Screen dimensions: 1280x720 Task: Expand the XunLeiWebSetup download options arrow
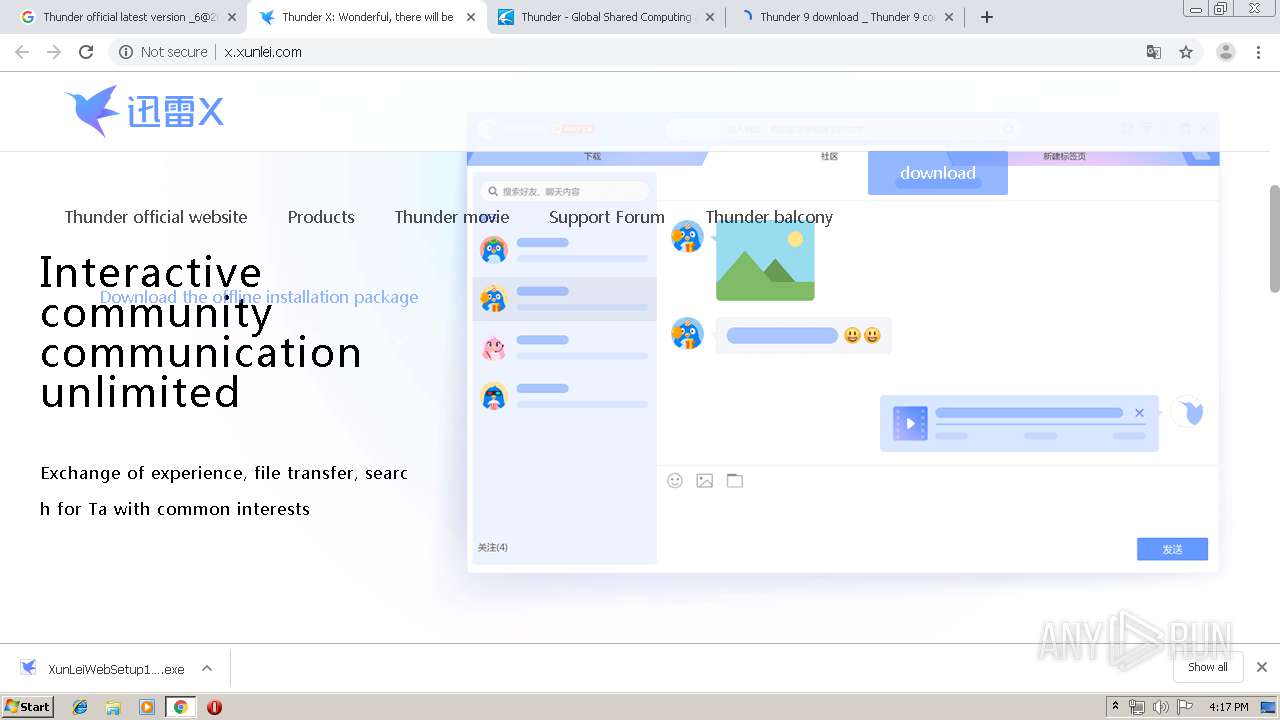click(207, 668)
